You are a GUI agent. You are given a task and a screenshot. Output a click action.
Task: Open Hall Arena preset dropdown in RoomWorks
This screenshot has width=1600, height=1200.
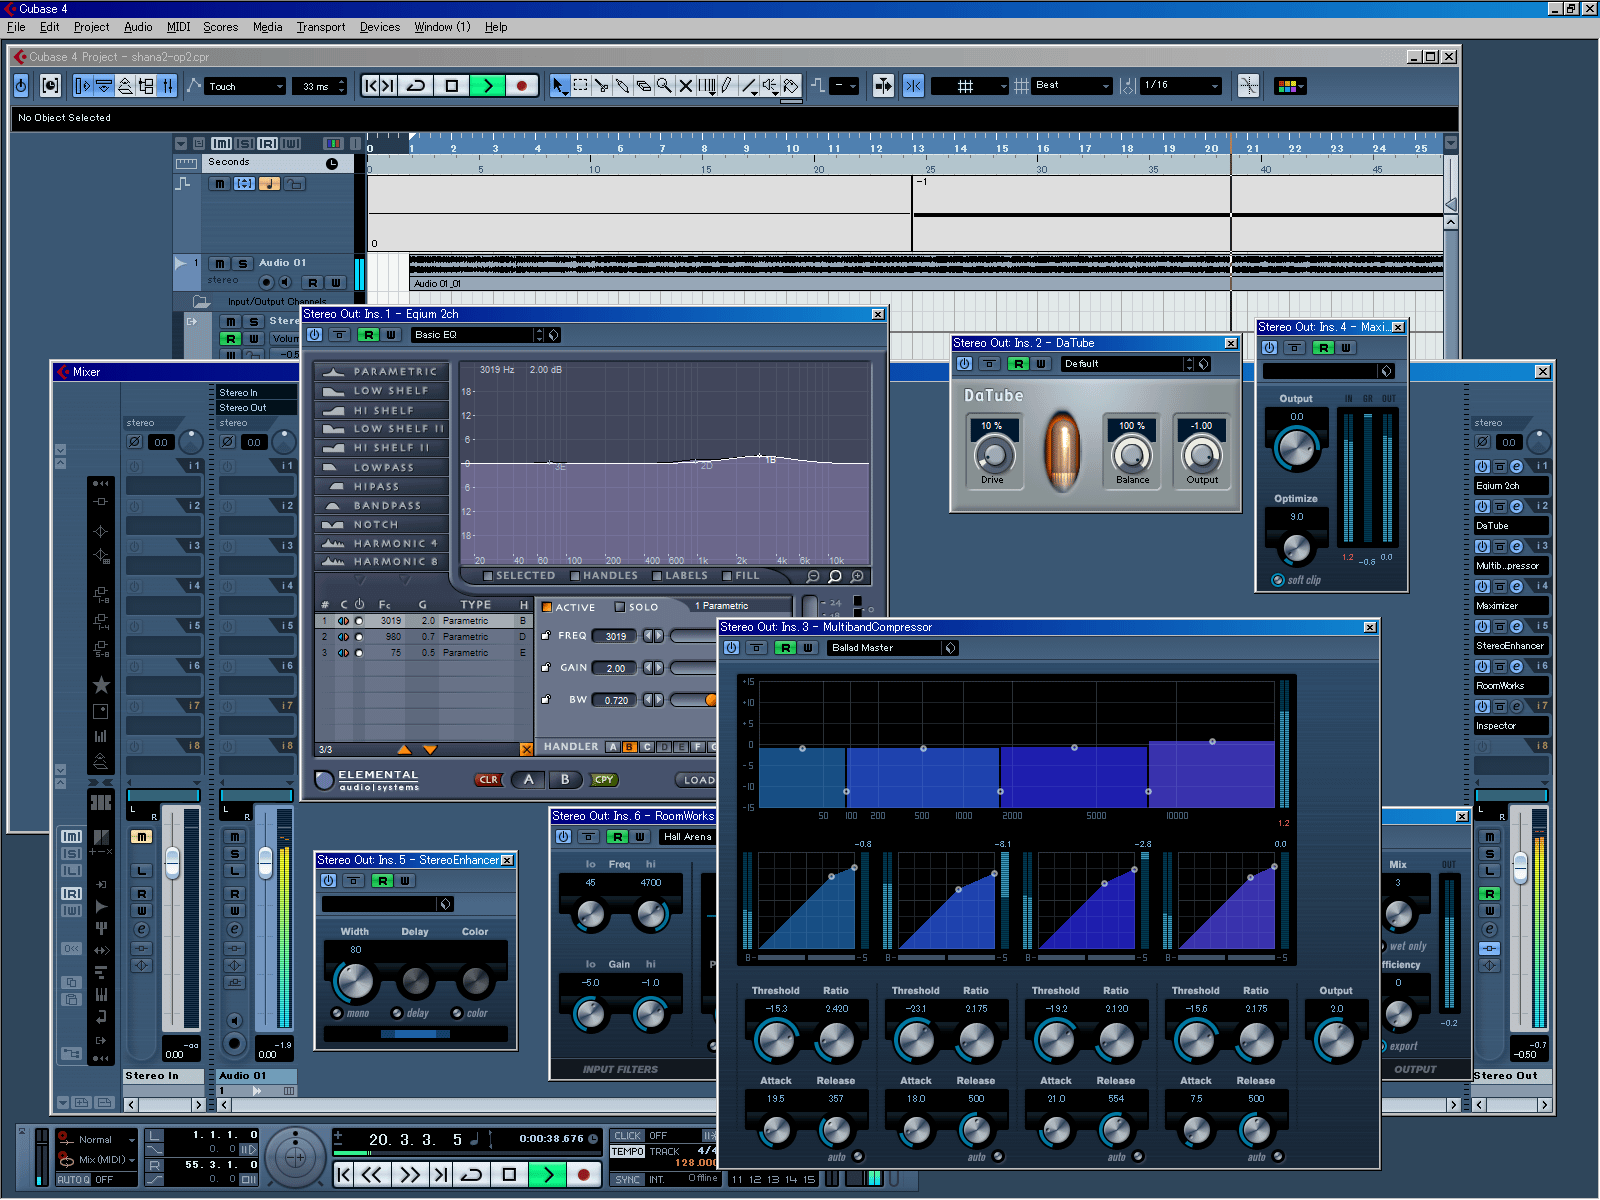688,837
